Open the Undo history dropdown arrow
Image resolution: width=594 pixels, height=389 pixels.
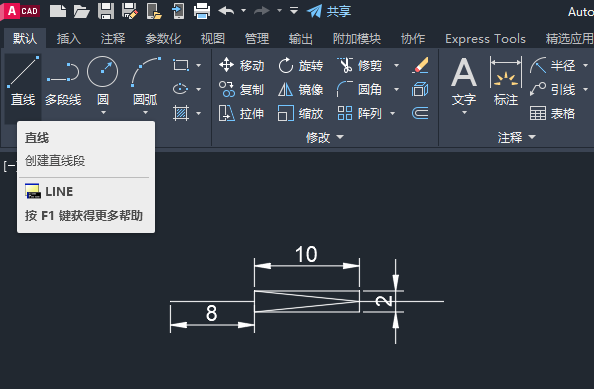(x=244, y=11)
